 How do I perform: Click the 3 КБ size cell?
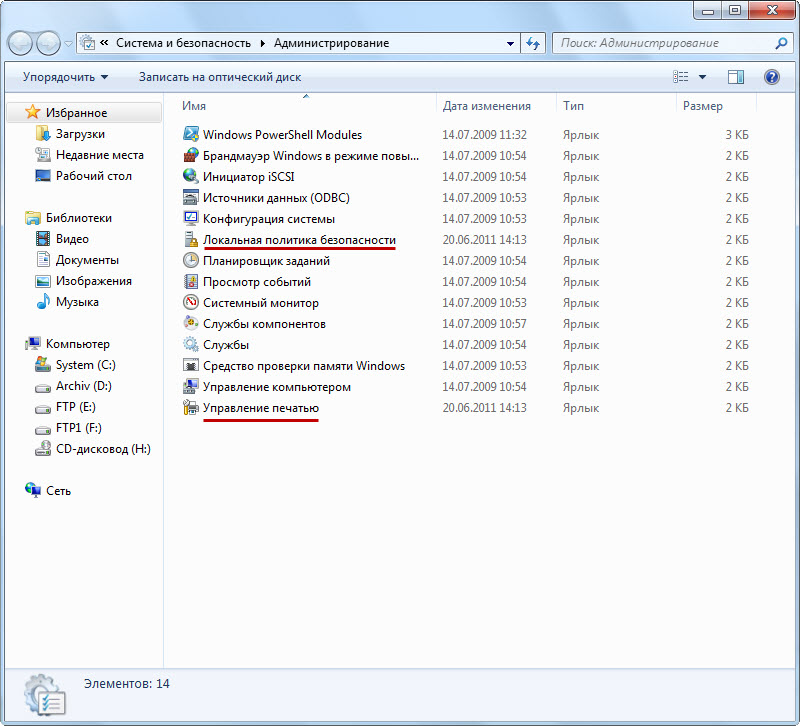point(737,135)
